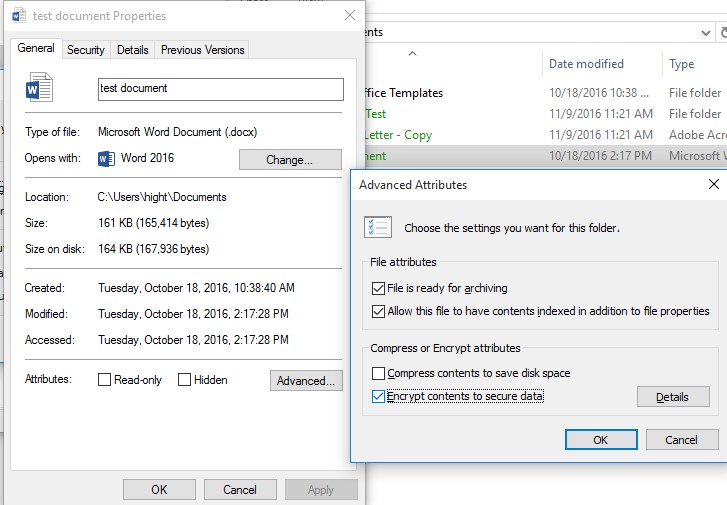
Task: Click the Word document icon beside filename field
Action: pos(40,87)
